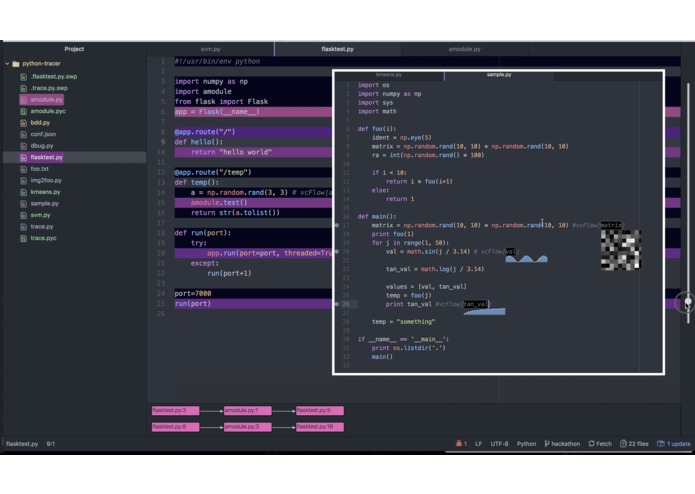Click the file icon beside amodule.pyc

23,111
